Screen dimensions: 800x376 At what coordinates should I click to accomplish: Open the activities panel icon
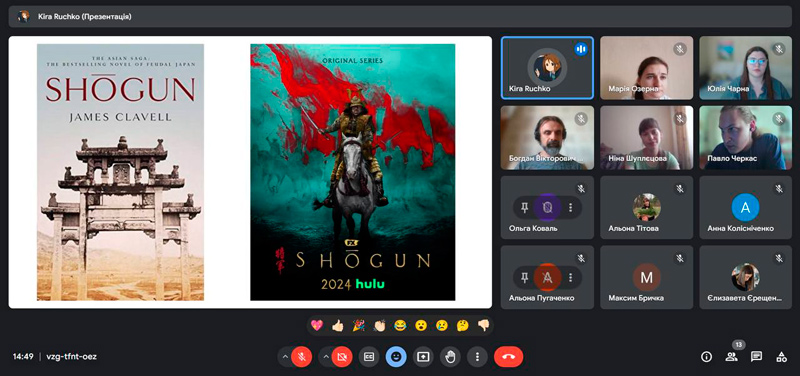pos(781,357)
